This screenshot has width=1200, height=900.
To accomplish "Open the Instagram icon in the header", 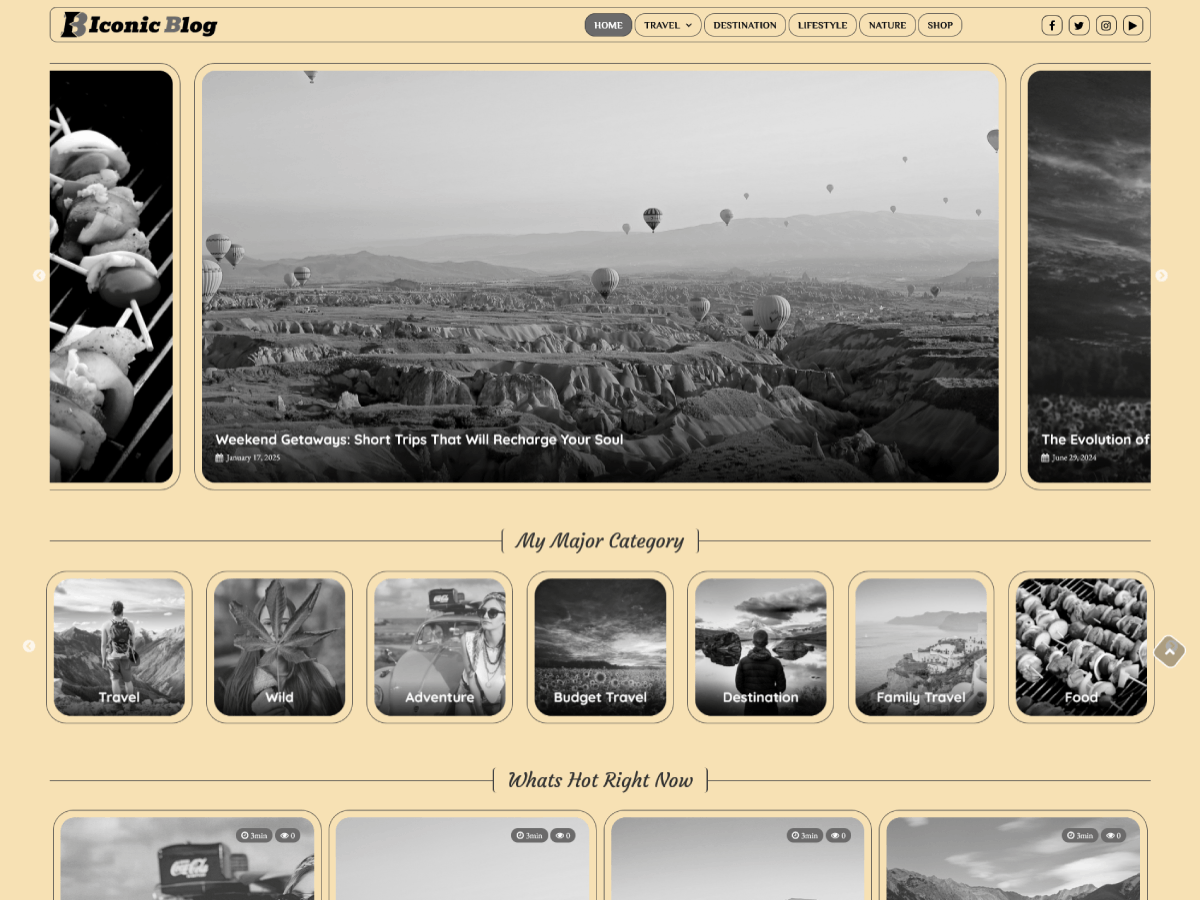I will (1106, 25).
